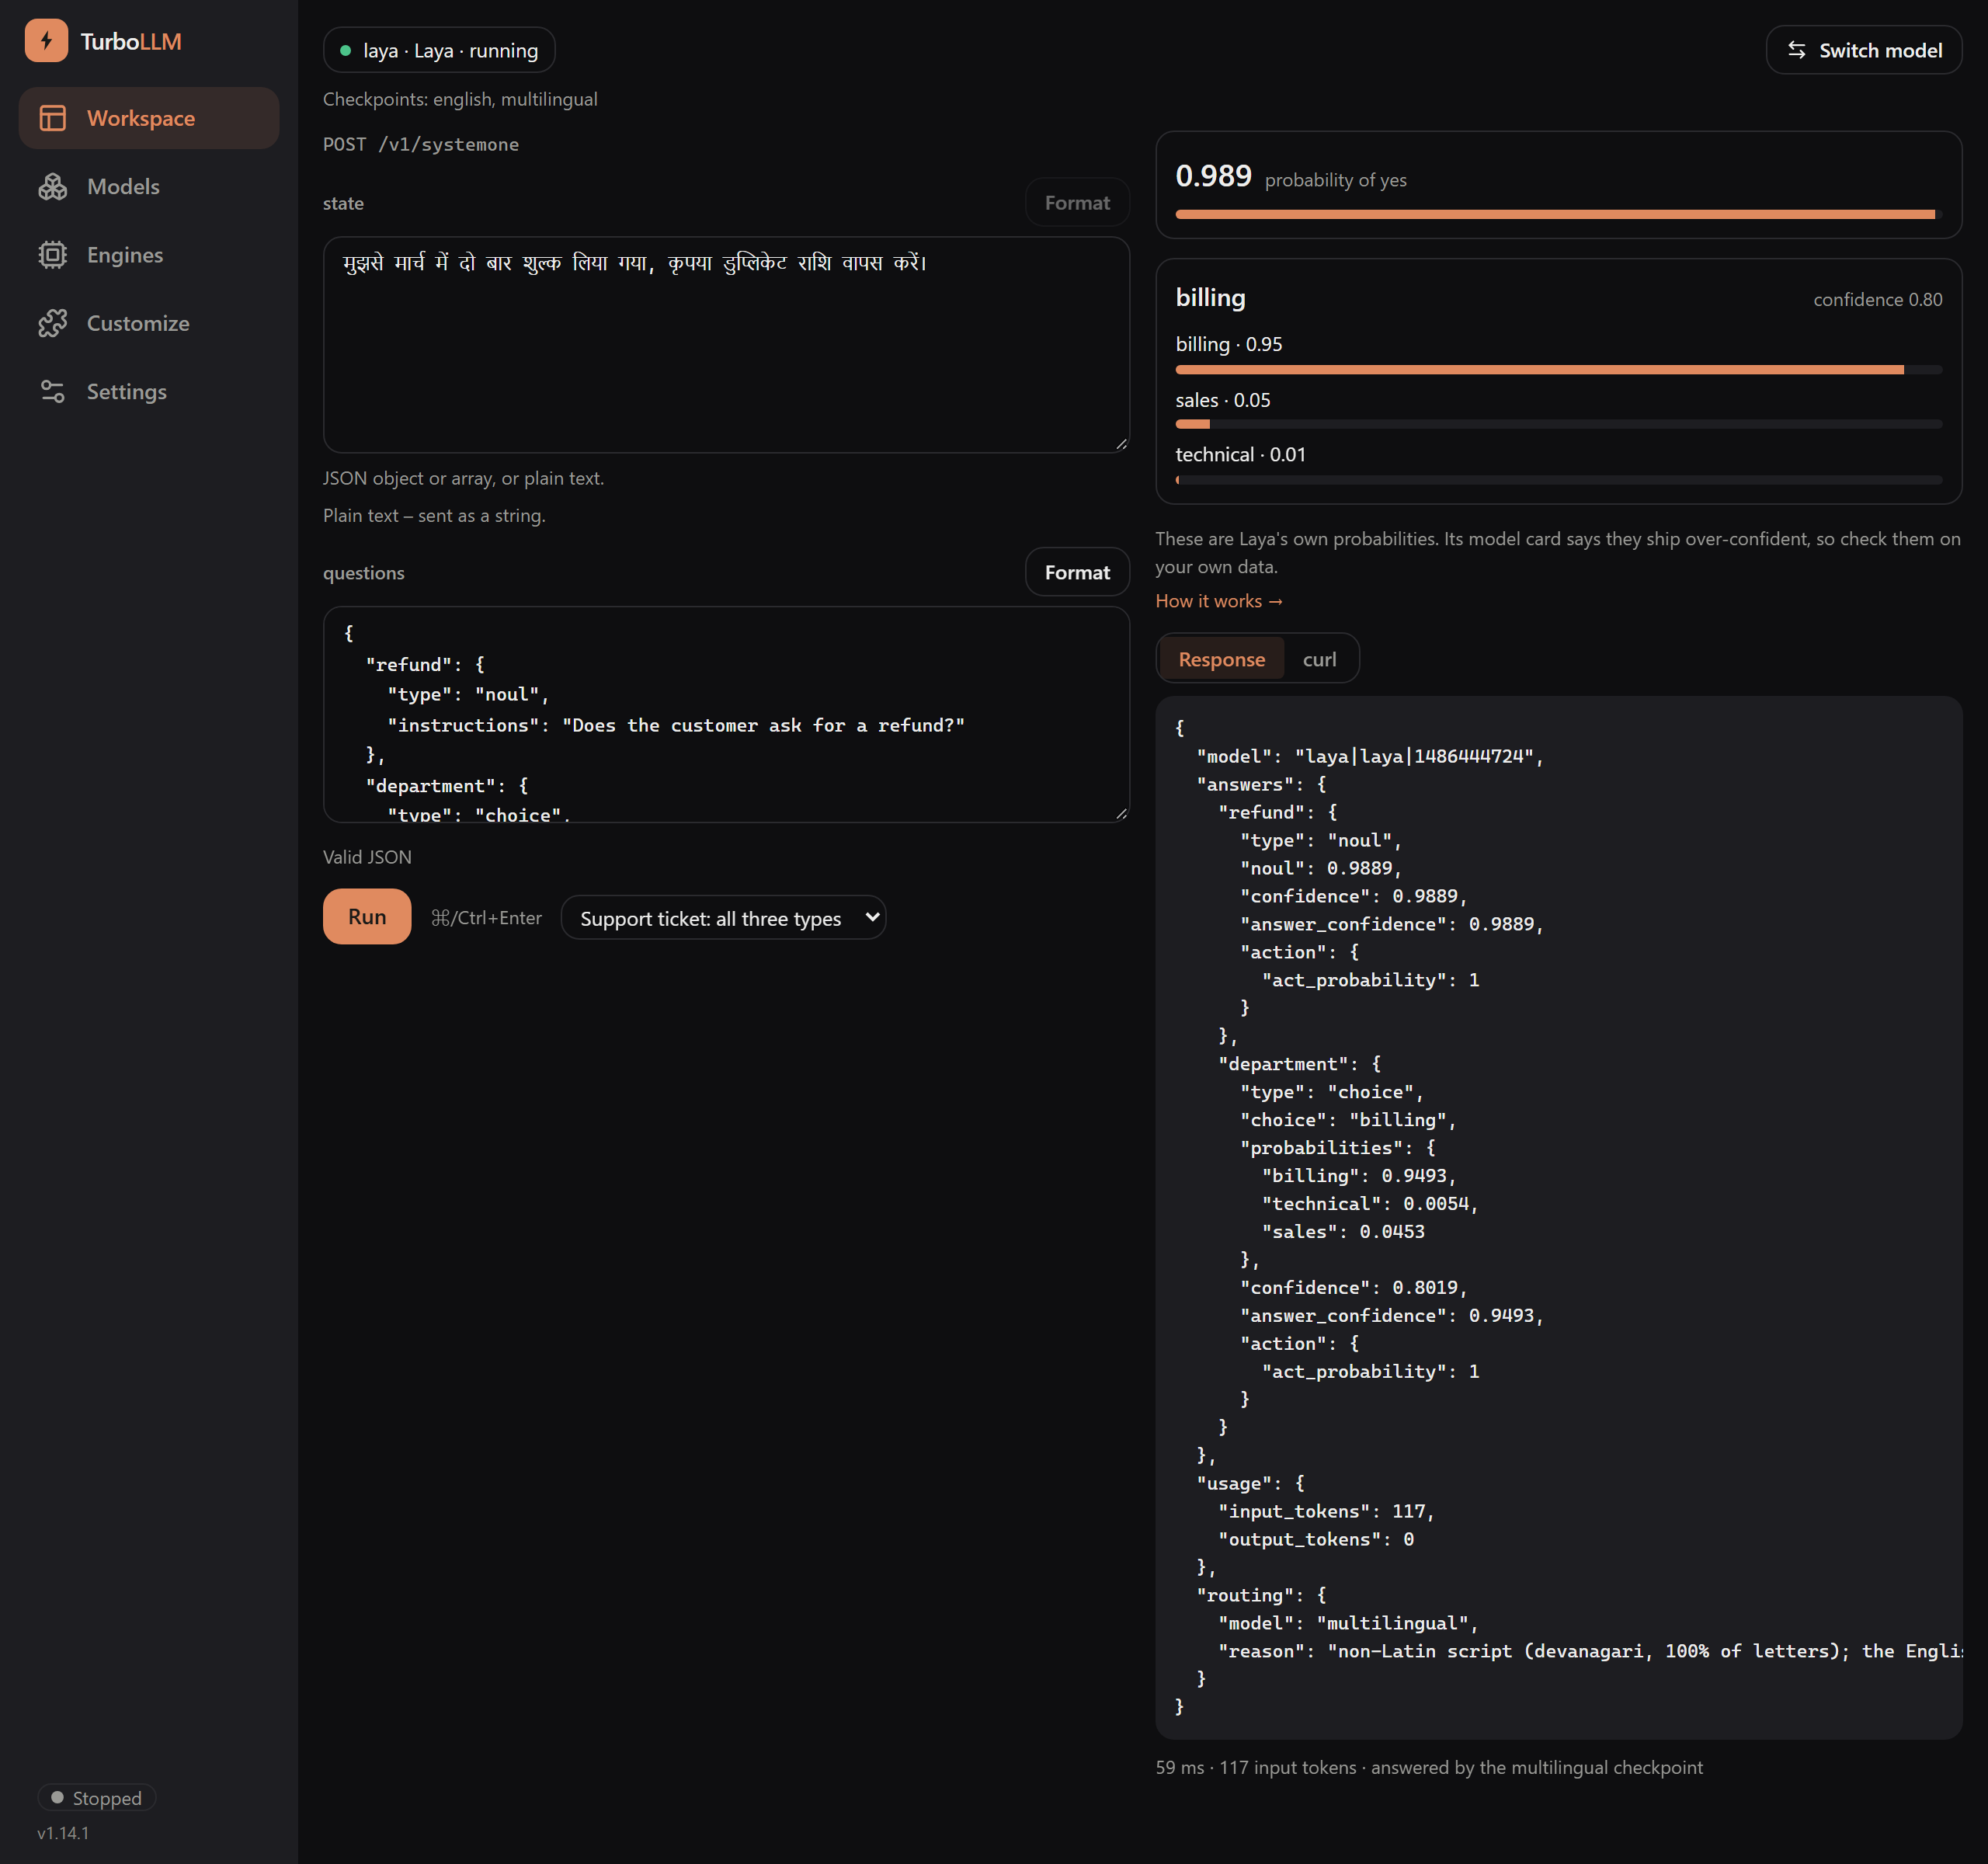
Task: Click the "POST /v1/systemone" endpoint text
Action: tap(421, 144)
